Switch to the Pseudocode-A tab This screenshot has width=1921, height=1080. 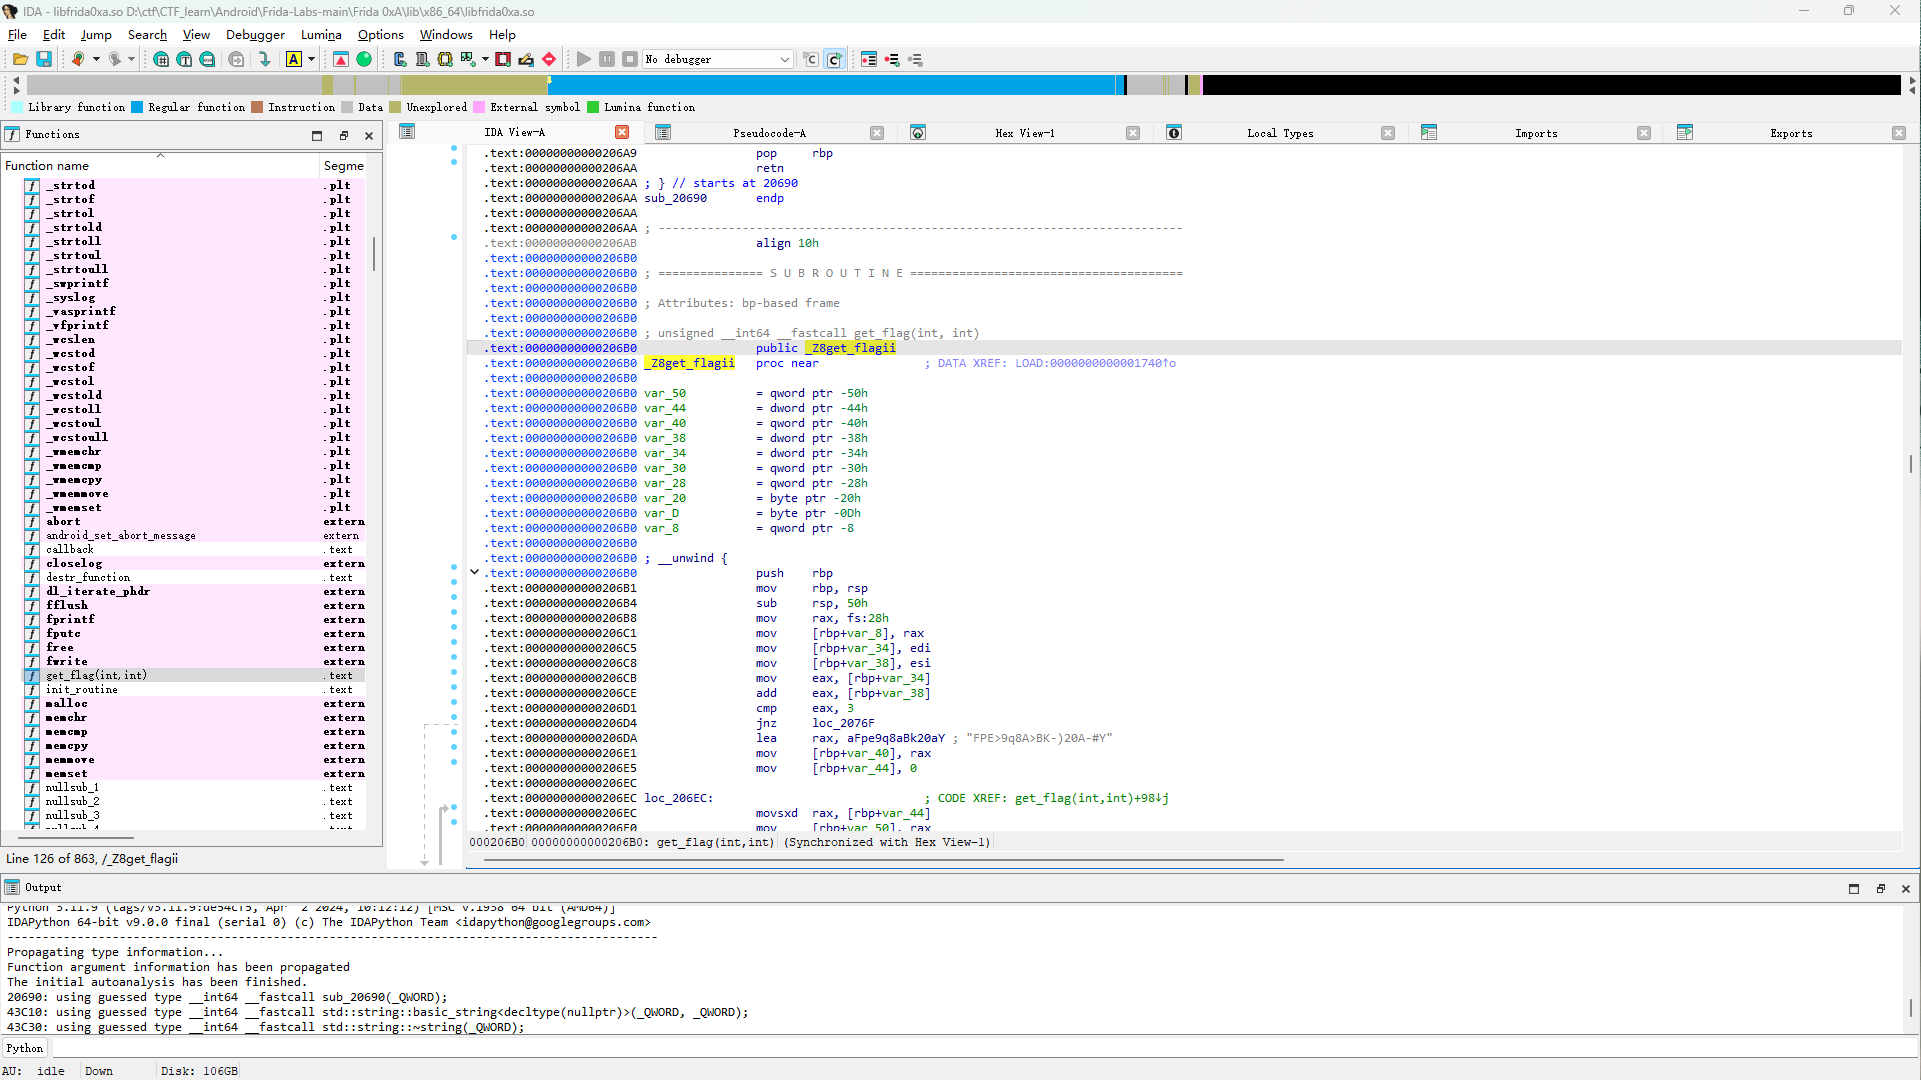click(768, 133)
